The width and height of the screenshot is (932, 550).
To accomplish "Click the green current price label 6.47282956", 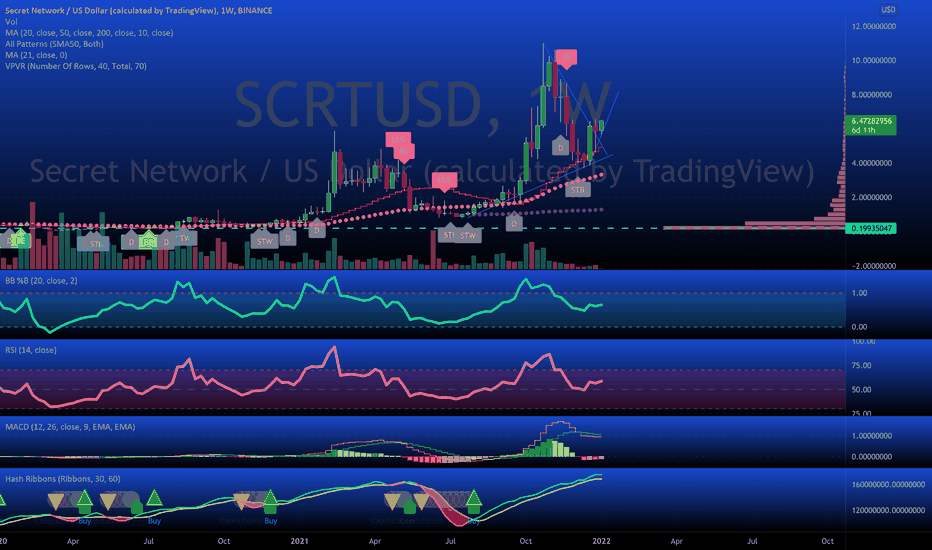I will [x=871, y=125].
